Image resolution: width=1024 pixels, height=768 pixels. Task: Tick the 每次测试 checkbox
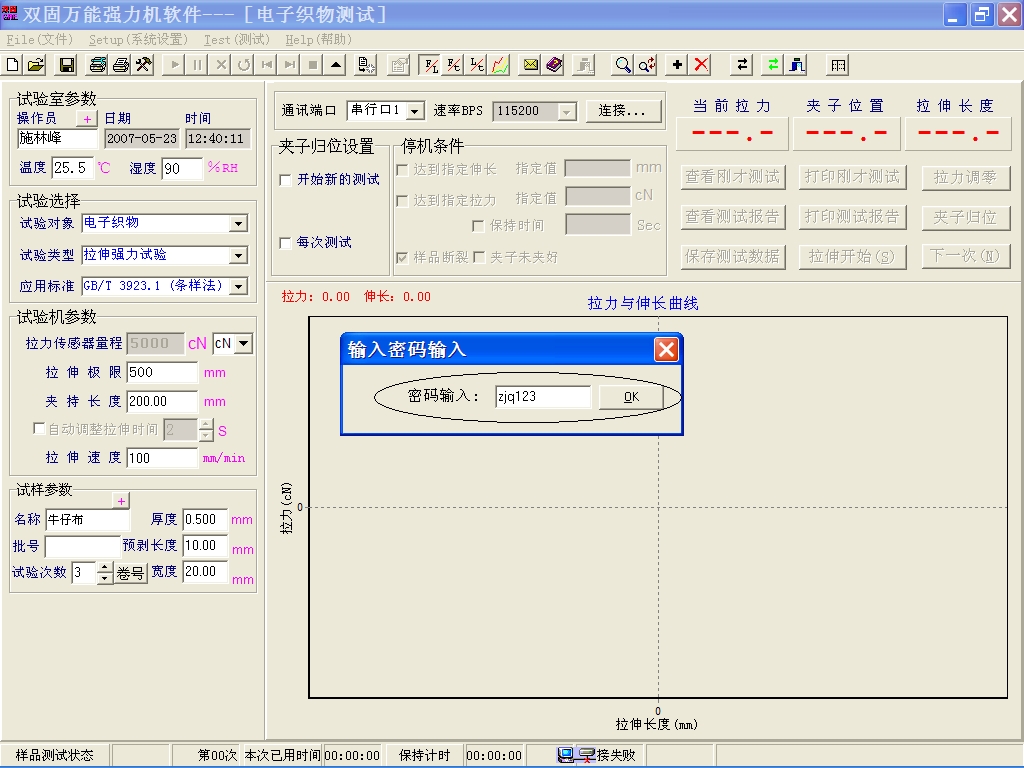pos(286,243)
